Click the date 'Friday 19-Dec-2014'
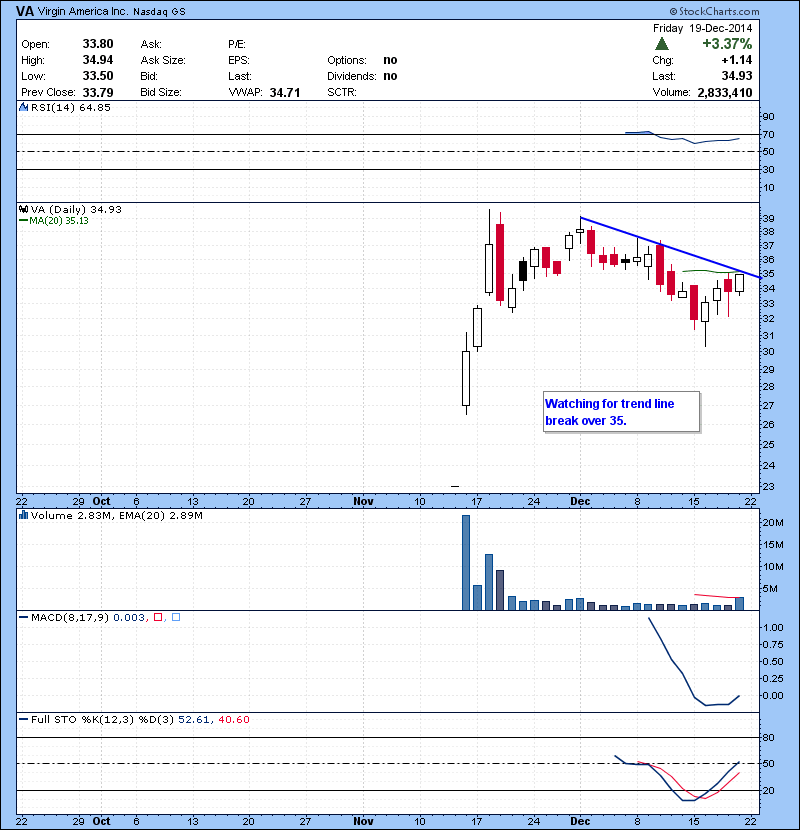This screenshot has width=800, height=830. pos(702,28)
